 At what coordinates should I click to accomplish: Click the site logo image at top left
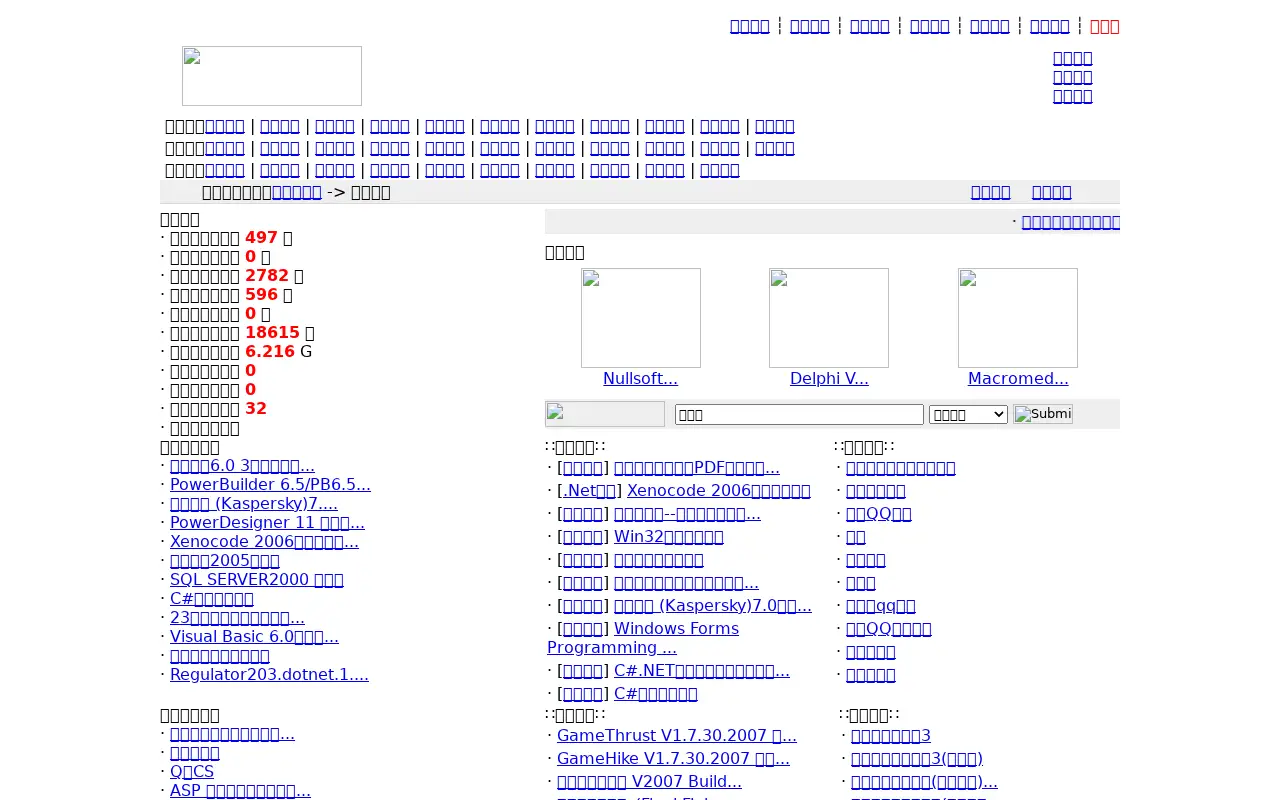[272, 76]
